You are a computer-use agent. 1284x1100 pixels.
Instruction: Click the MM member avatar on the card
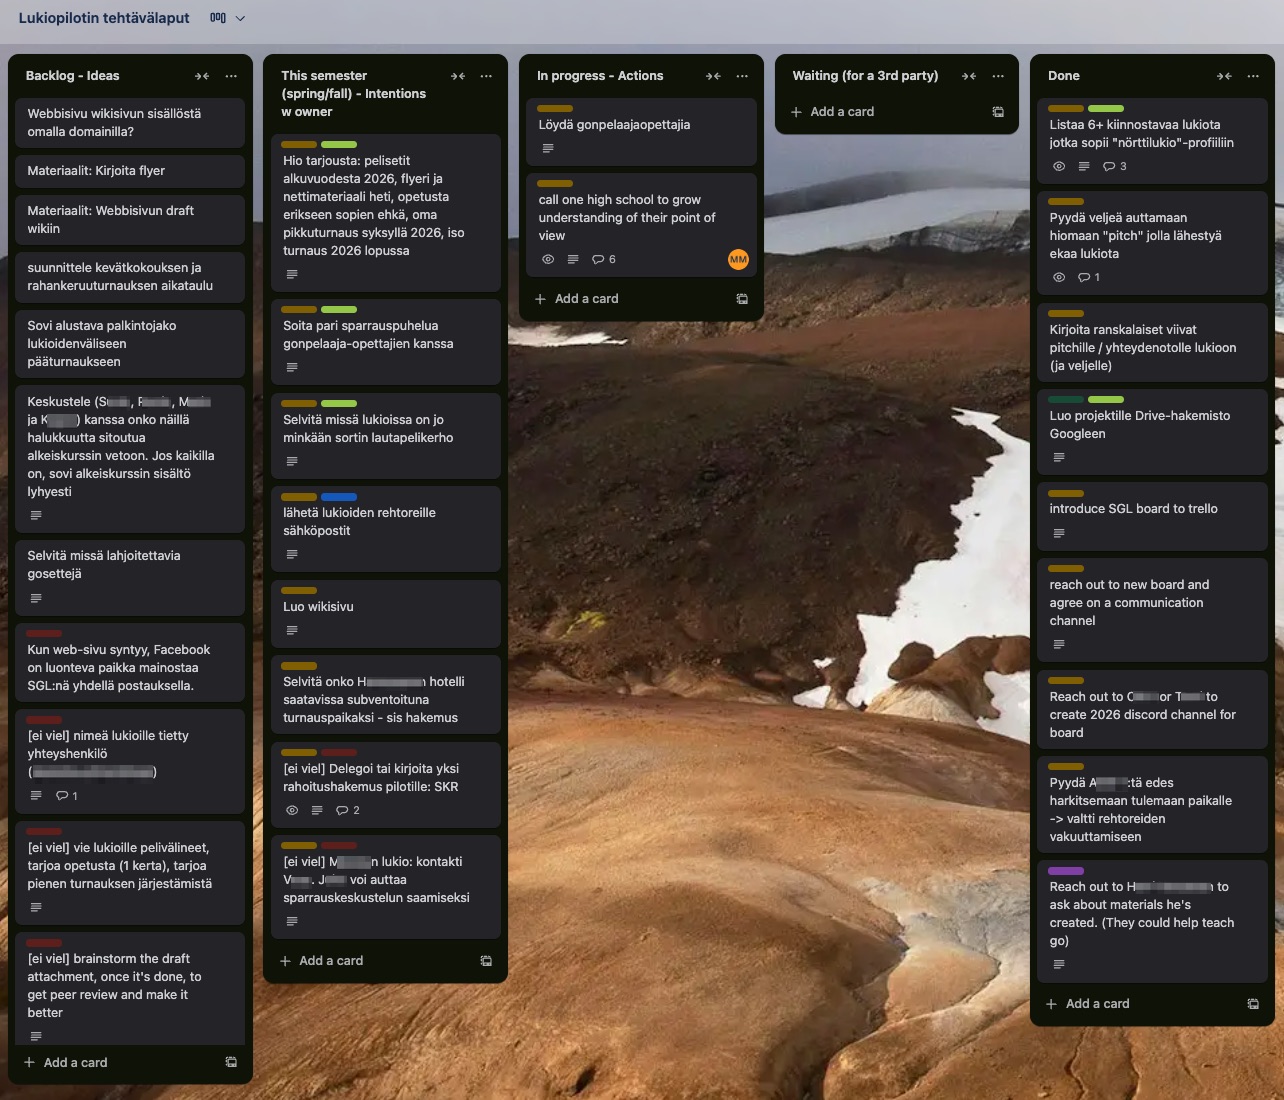738,260
